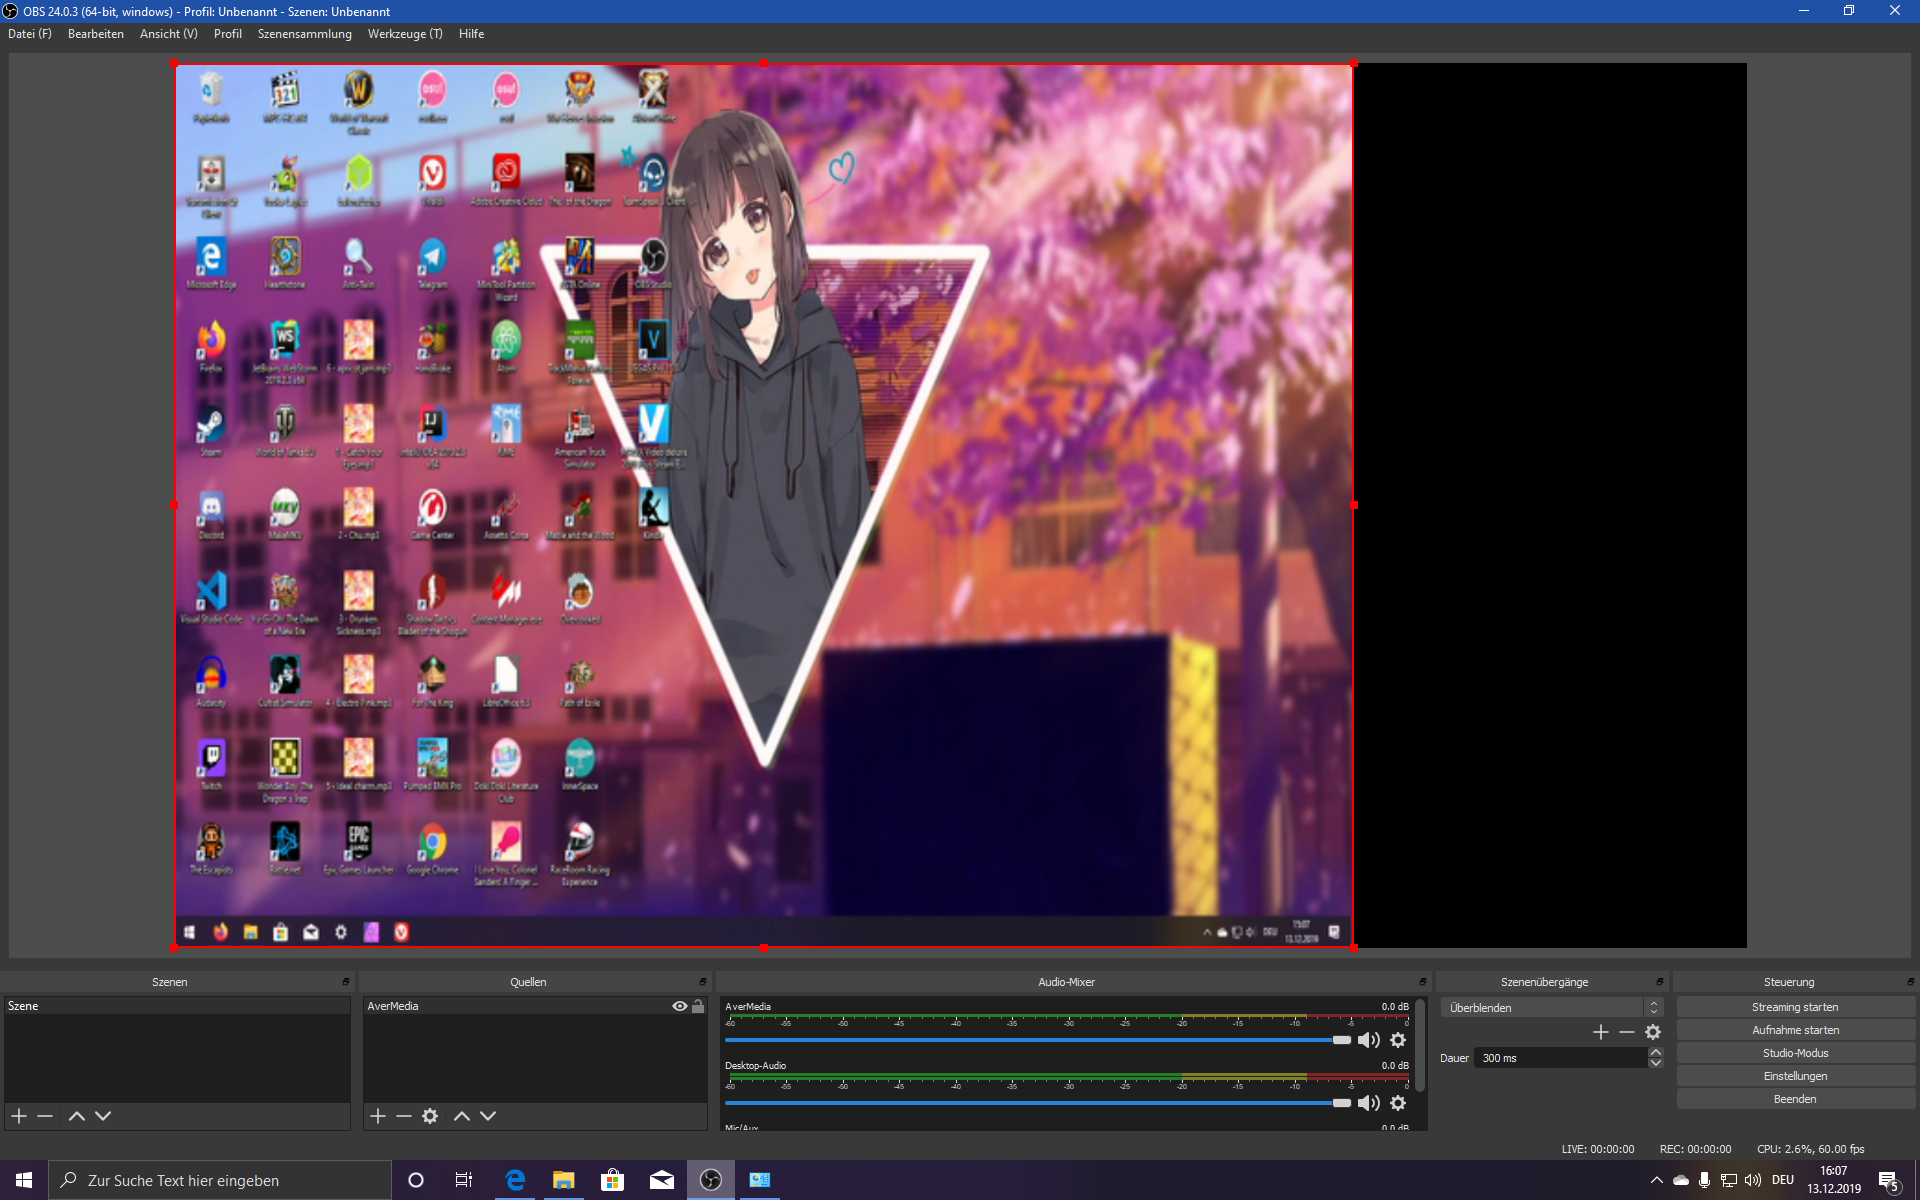Screen dimensions: 1920x1200
Task: Hide the AverMedia source with eye icon
Action: (x=680, y=1006)
